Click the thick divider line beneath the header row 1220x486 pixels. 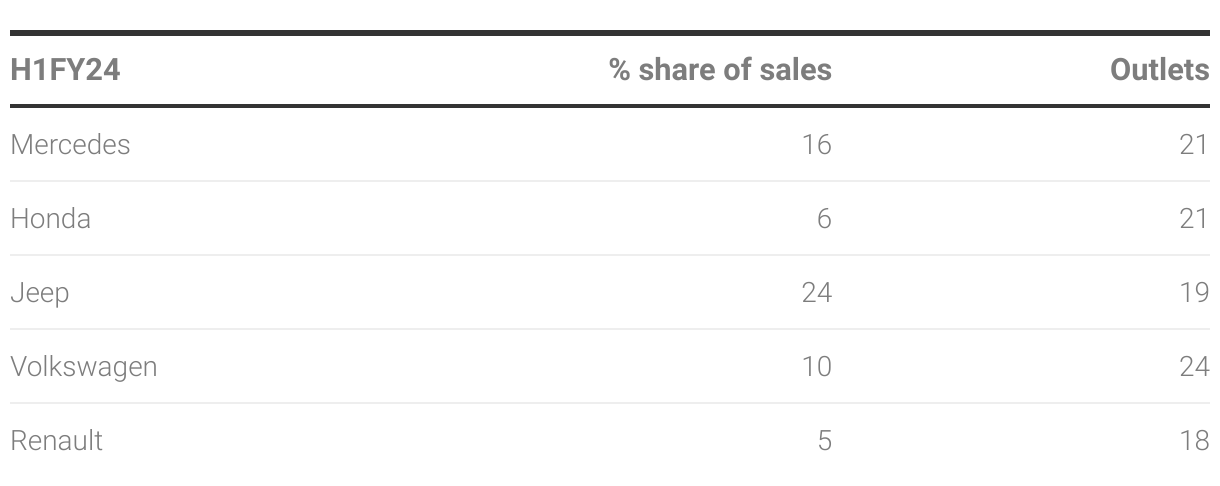click(x=610, y=106)
